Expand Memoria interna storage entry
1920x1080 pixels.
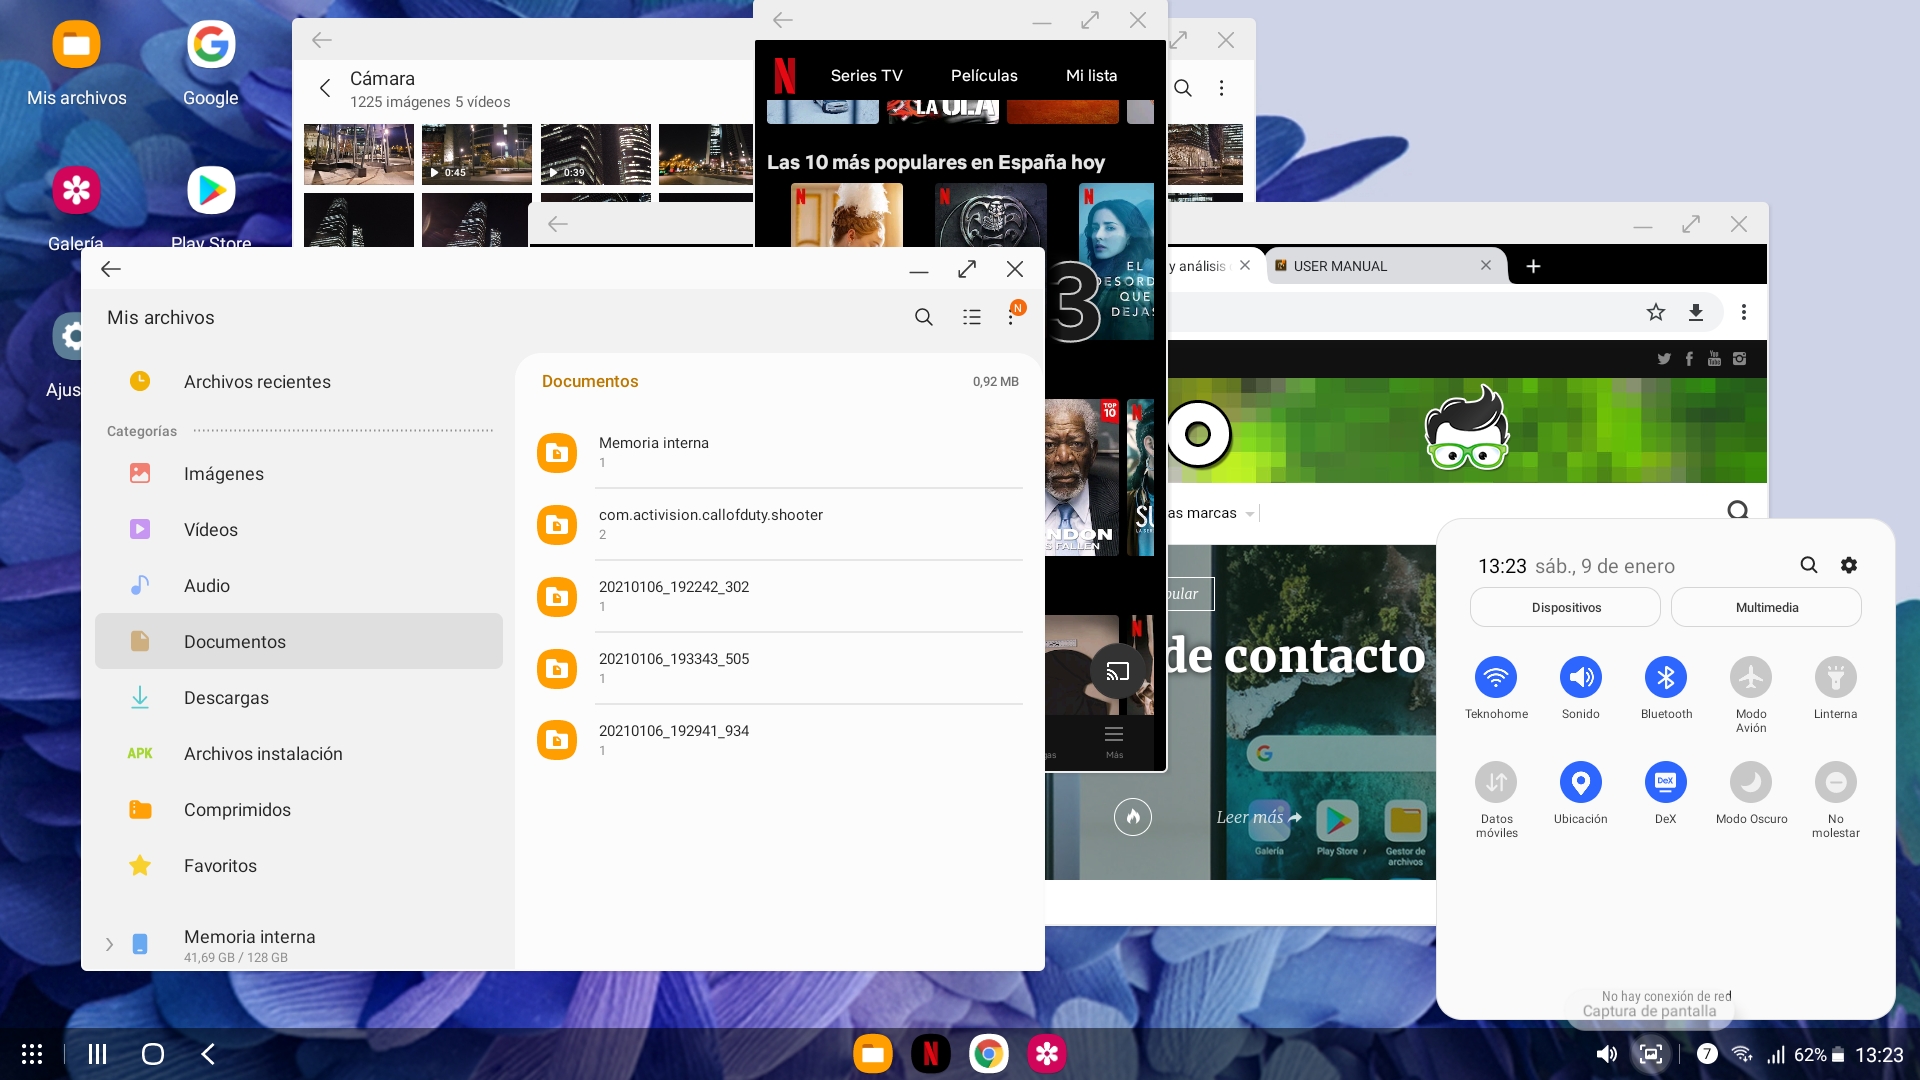tap(109, 944)
